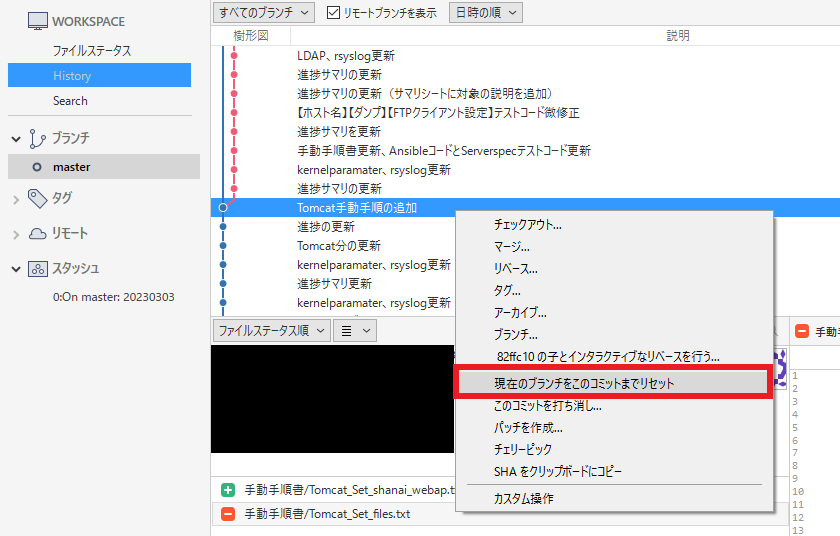This screenshot has height=536, width=840.
Task: Select highlighted commit Tomcat手動手順の追加
Action: [x=525, y=207]
